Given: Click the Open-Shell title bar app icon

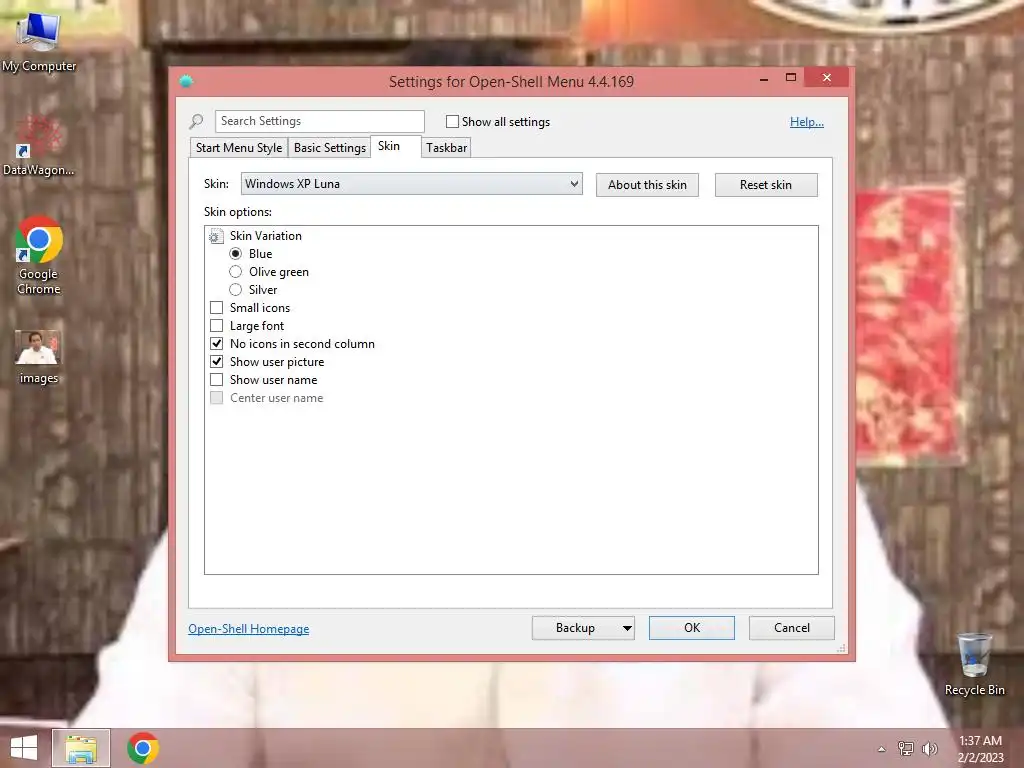Looking at the screenshot, I should (186, 81).
